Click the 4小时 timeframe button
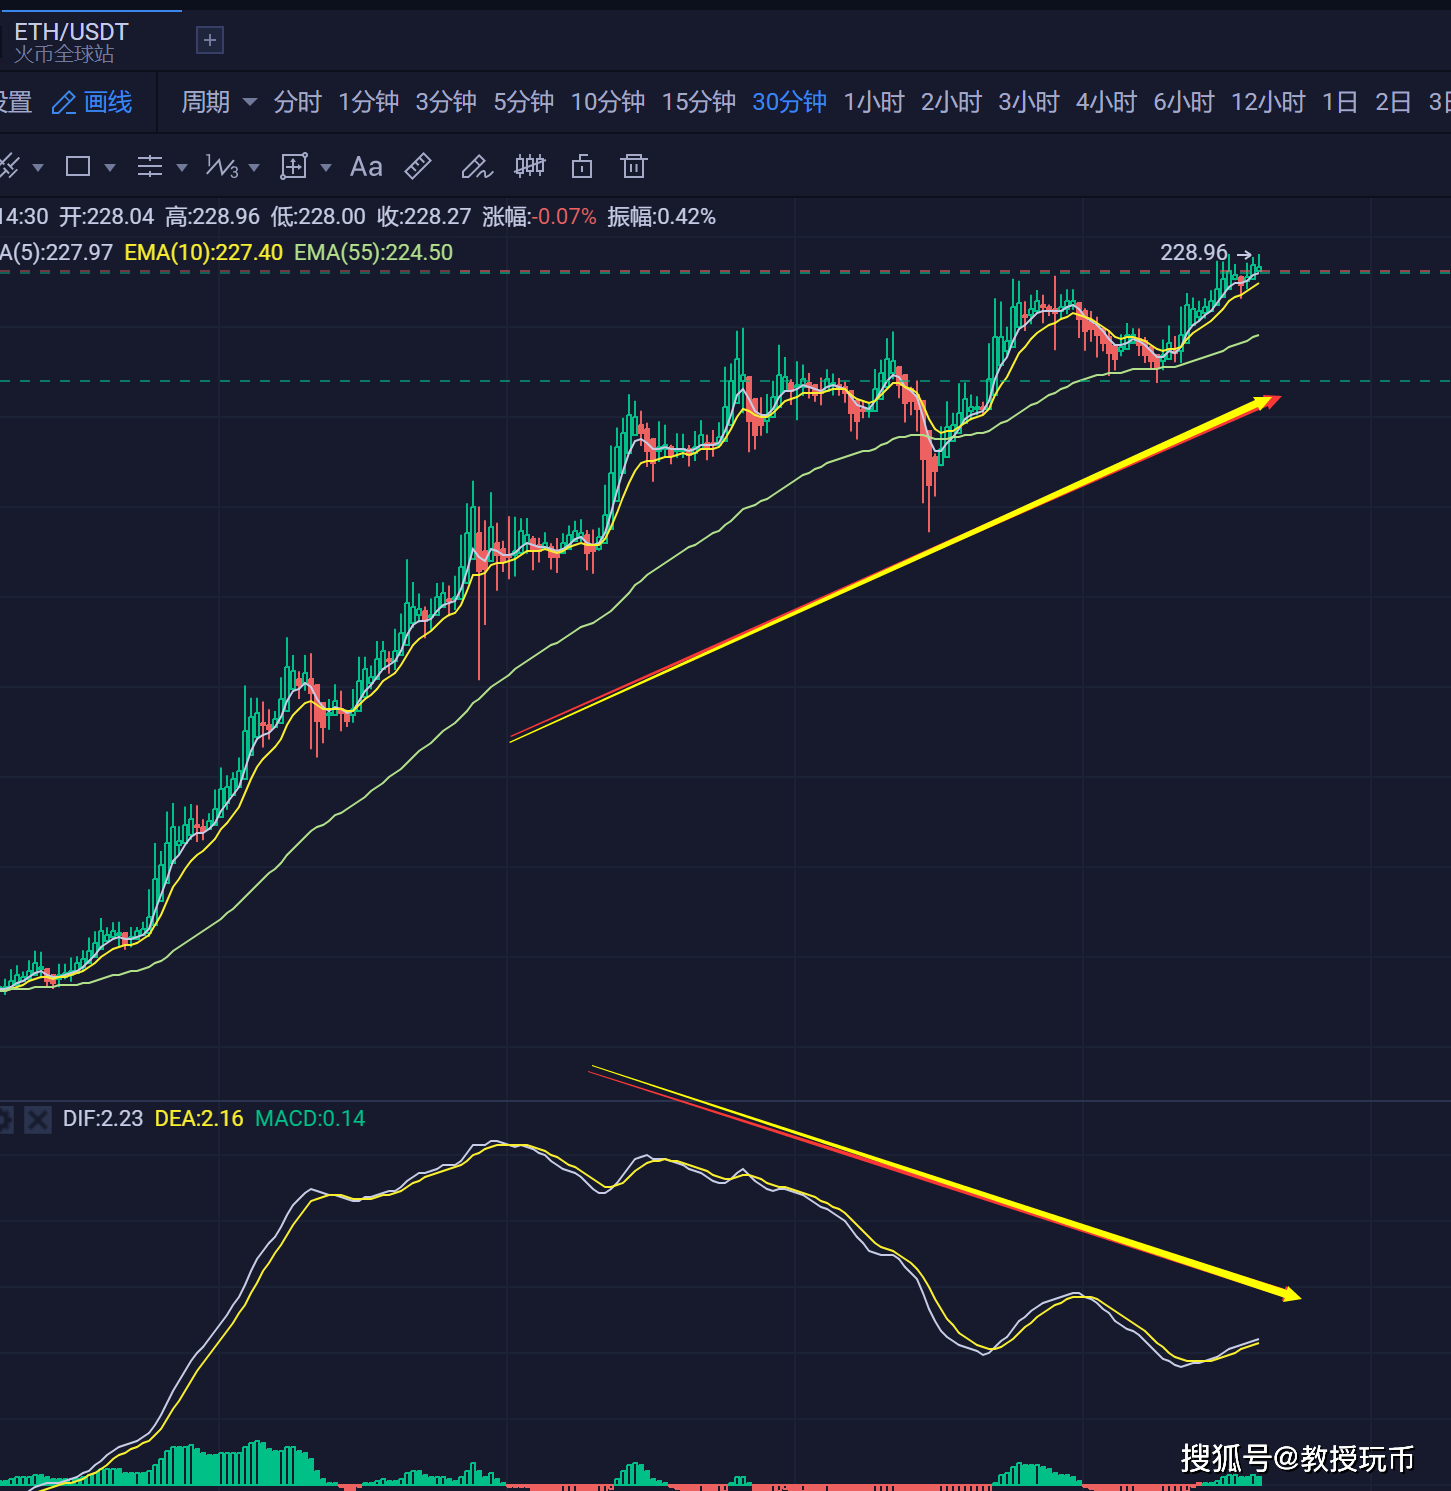 tap(1106, 102)
